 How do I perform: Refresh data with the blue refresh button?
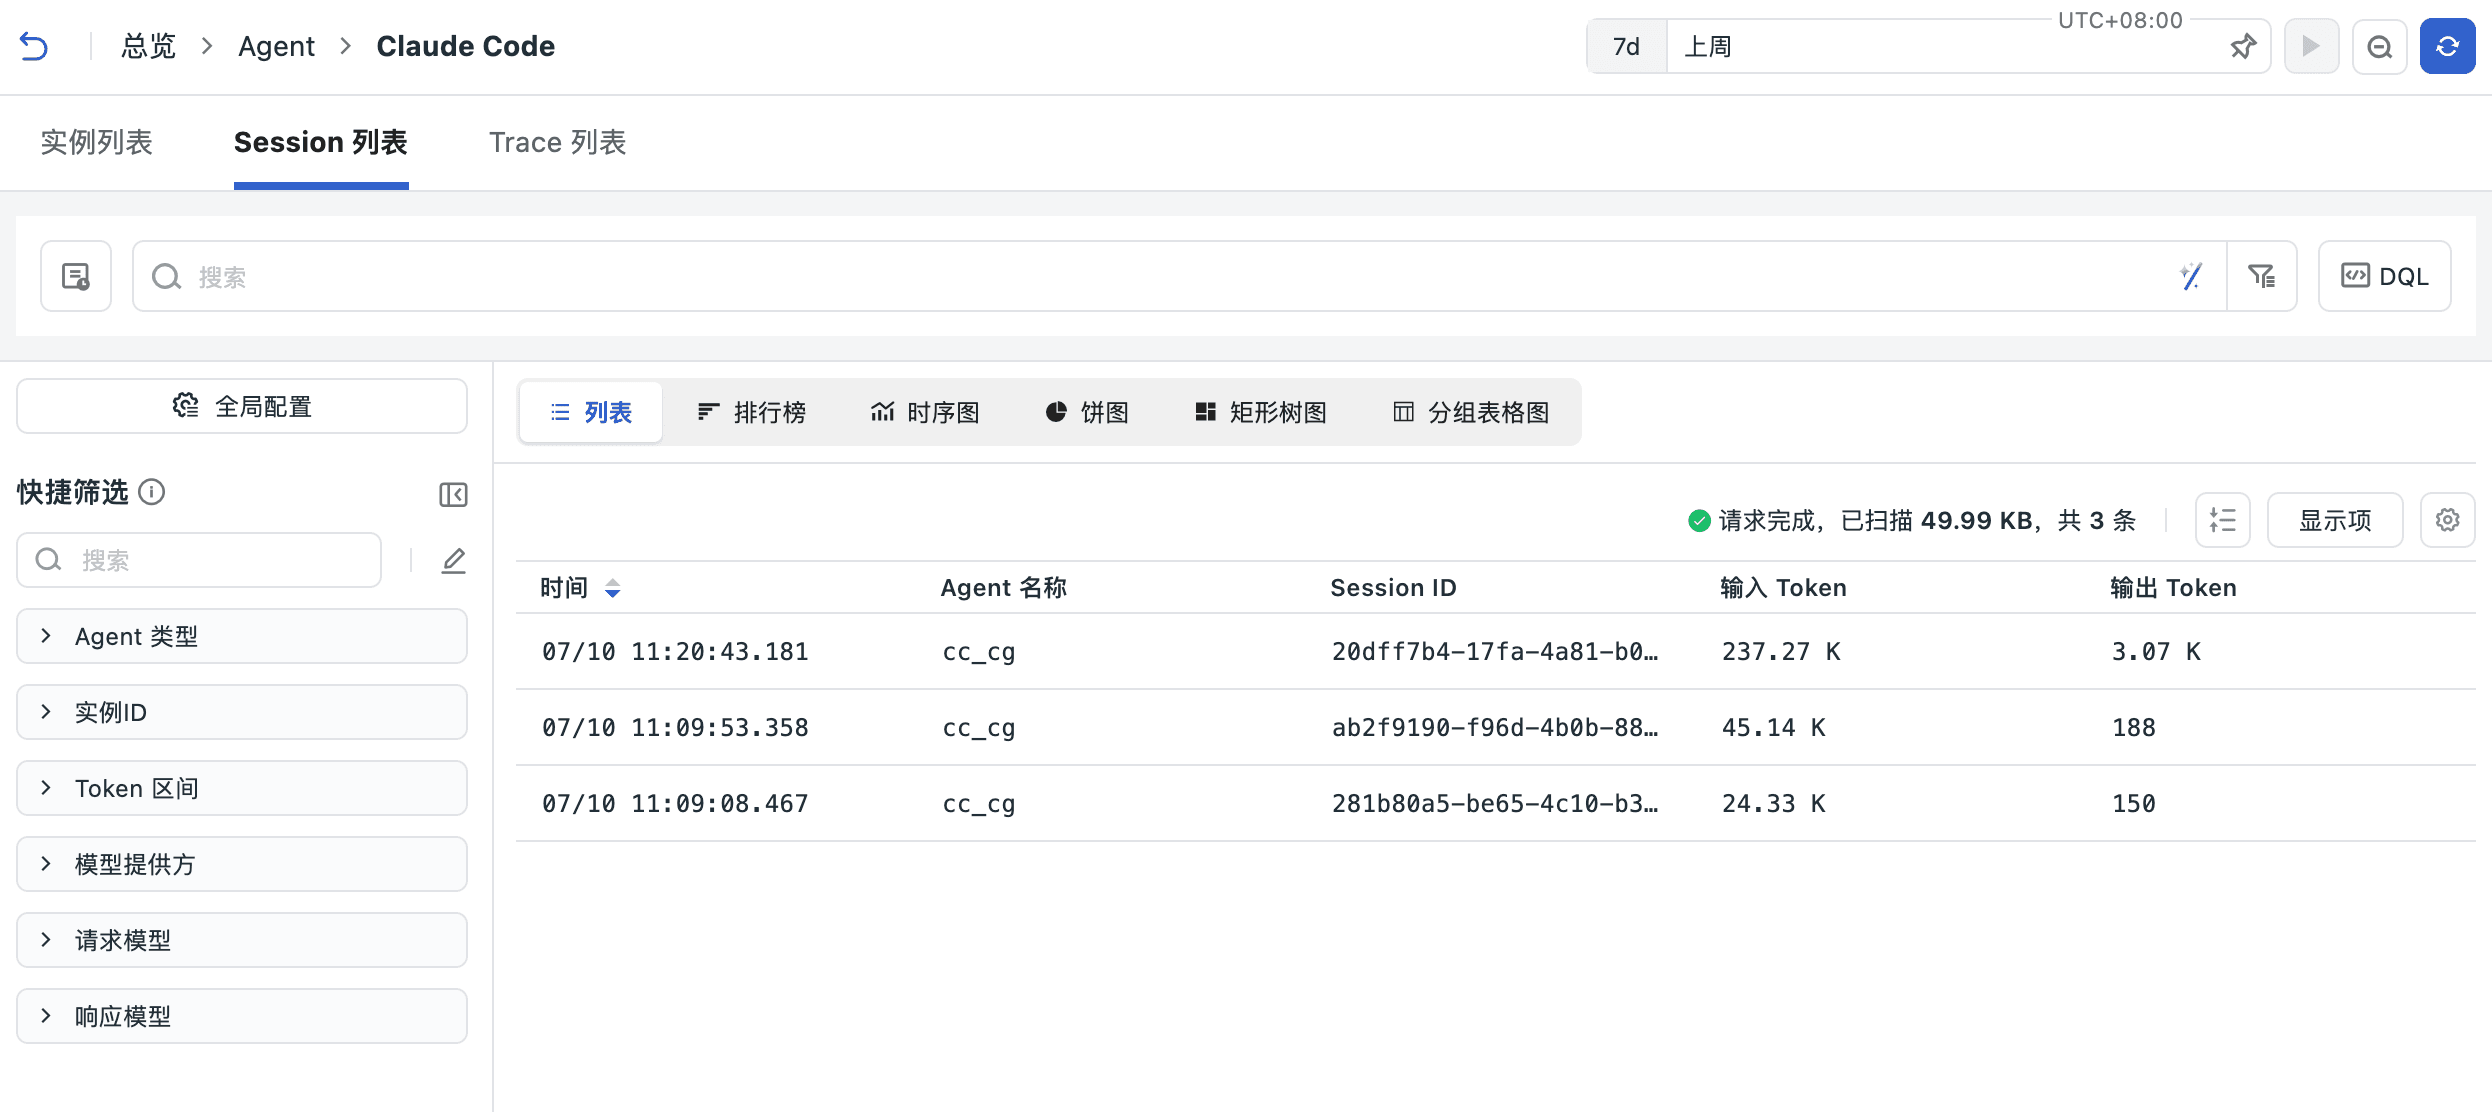(x=2447, y=47)
